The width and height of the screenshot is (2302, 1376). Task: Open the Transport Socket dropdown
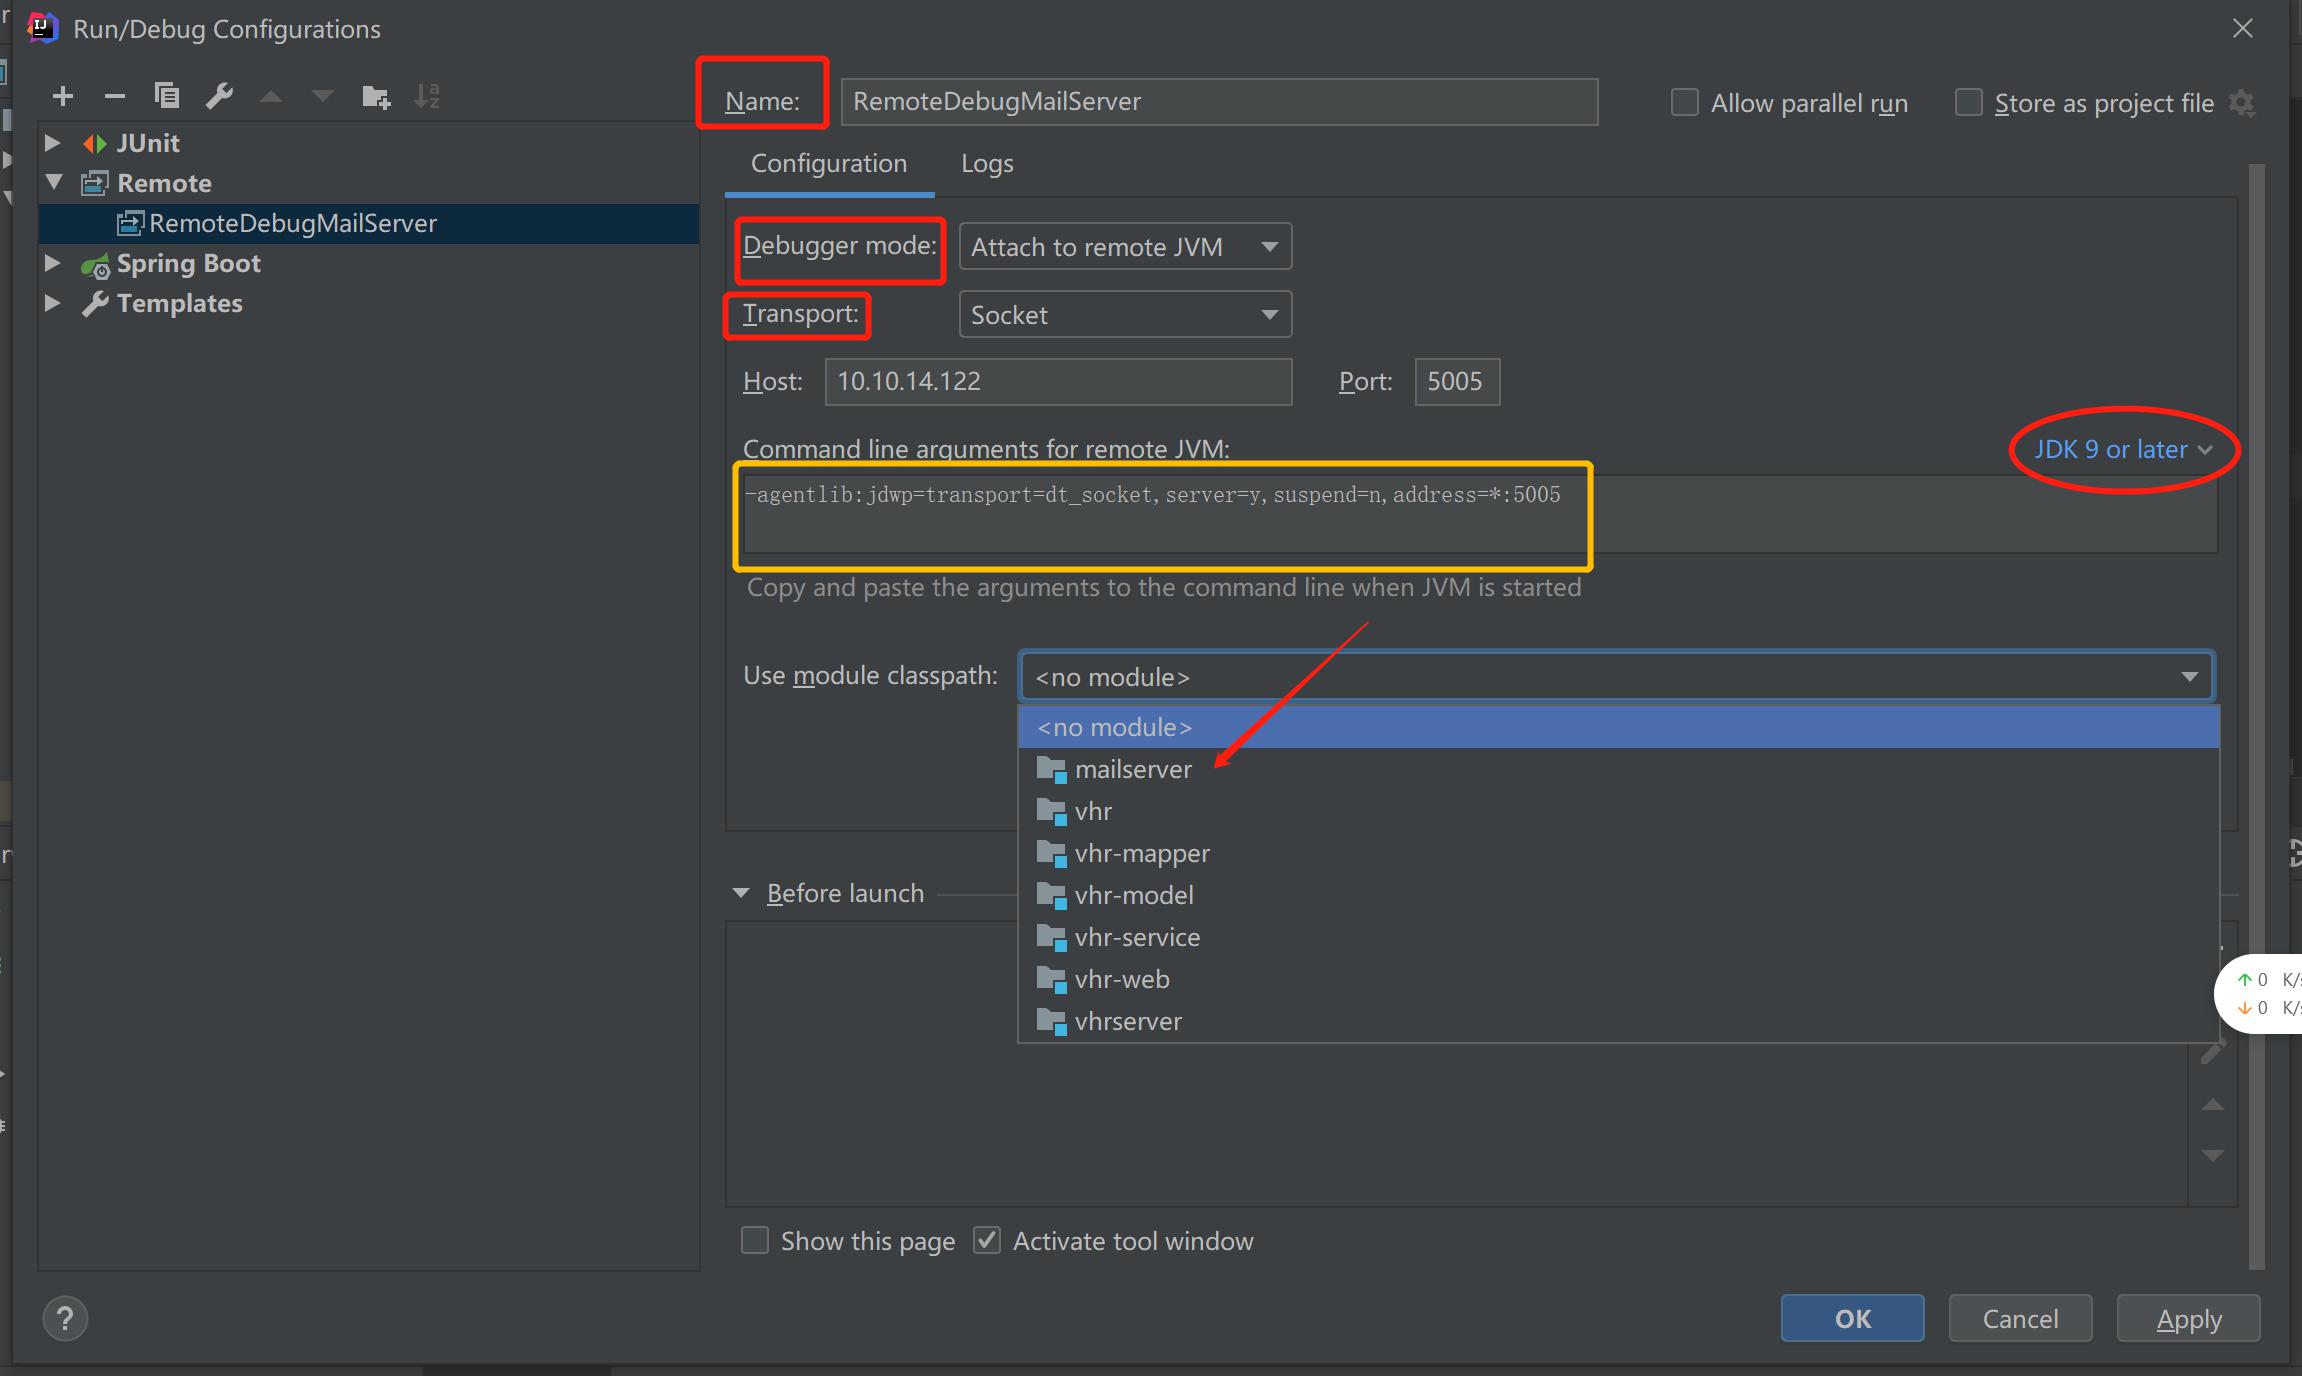[1124, 315]
